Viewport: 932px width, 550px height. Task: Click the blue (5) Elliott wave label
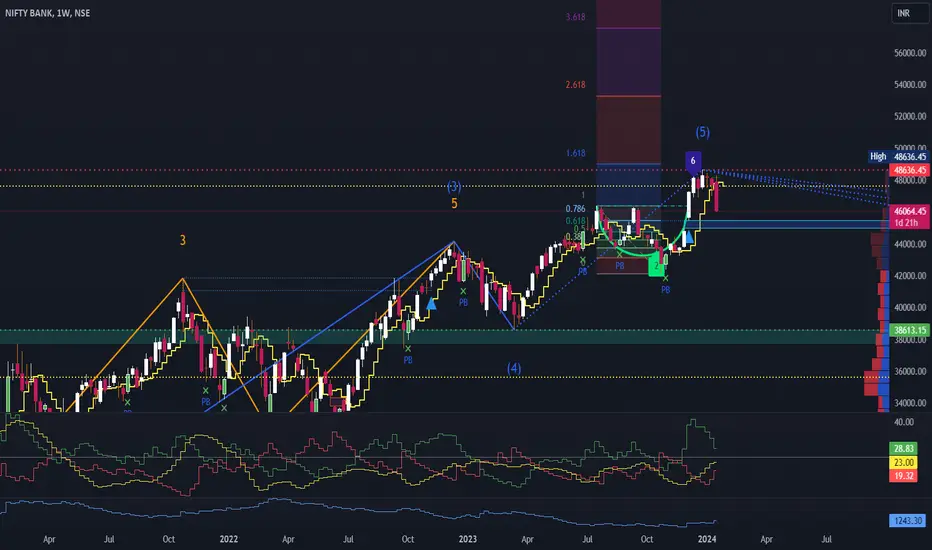(703, 132)
